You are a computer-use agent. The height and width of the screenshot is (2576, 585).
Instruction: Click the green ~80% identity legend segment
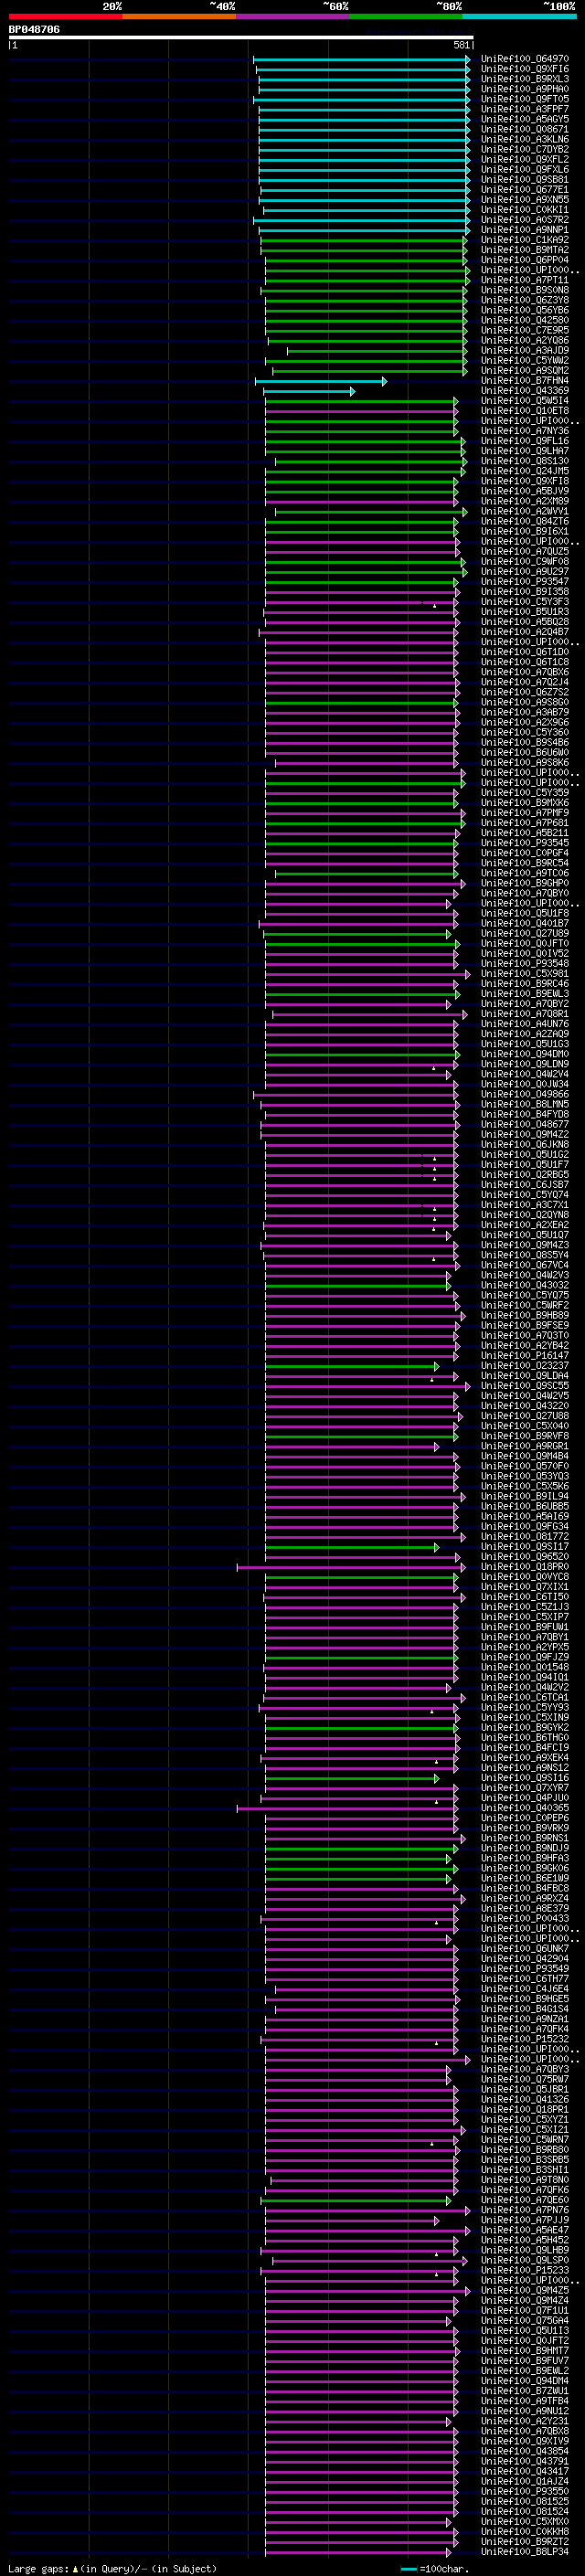[406, 16]
